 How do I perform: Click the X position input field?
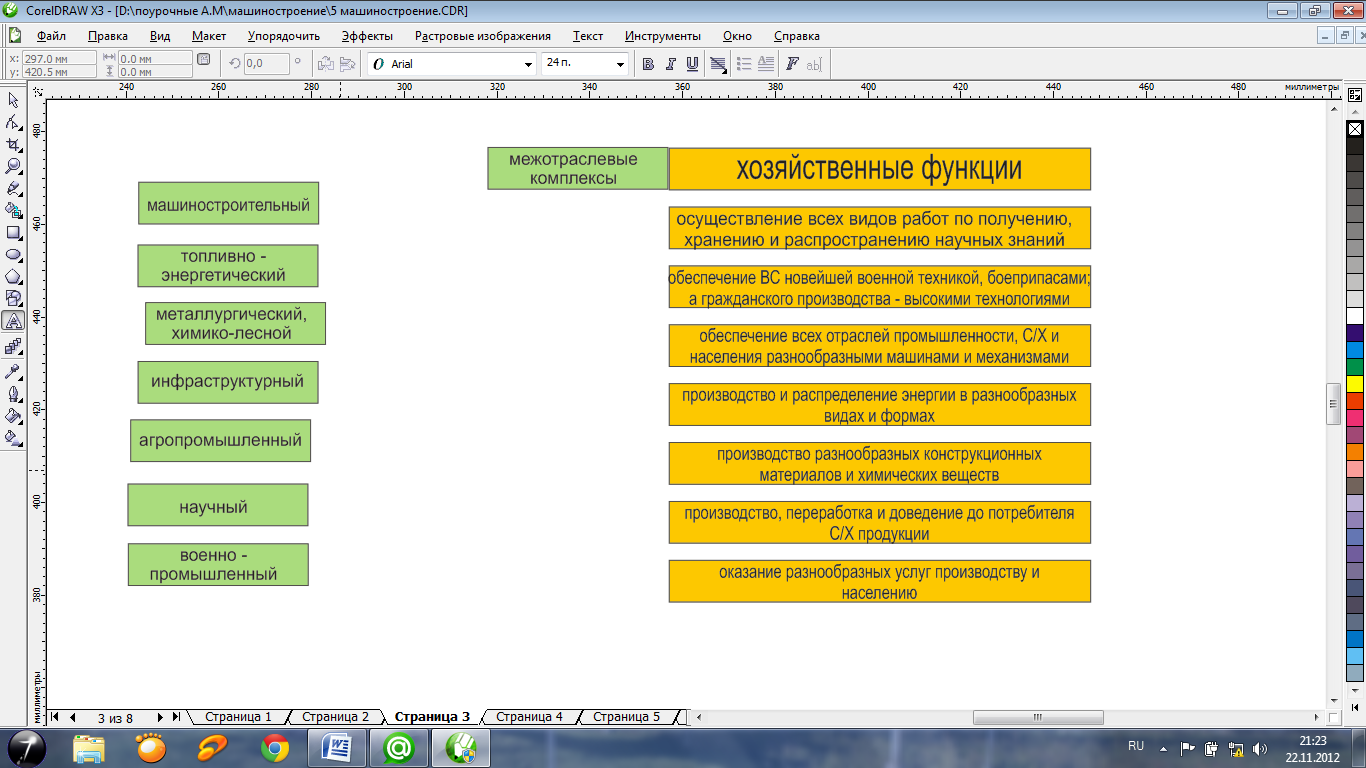click(x=59, y=58)
